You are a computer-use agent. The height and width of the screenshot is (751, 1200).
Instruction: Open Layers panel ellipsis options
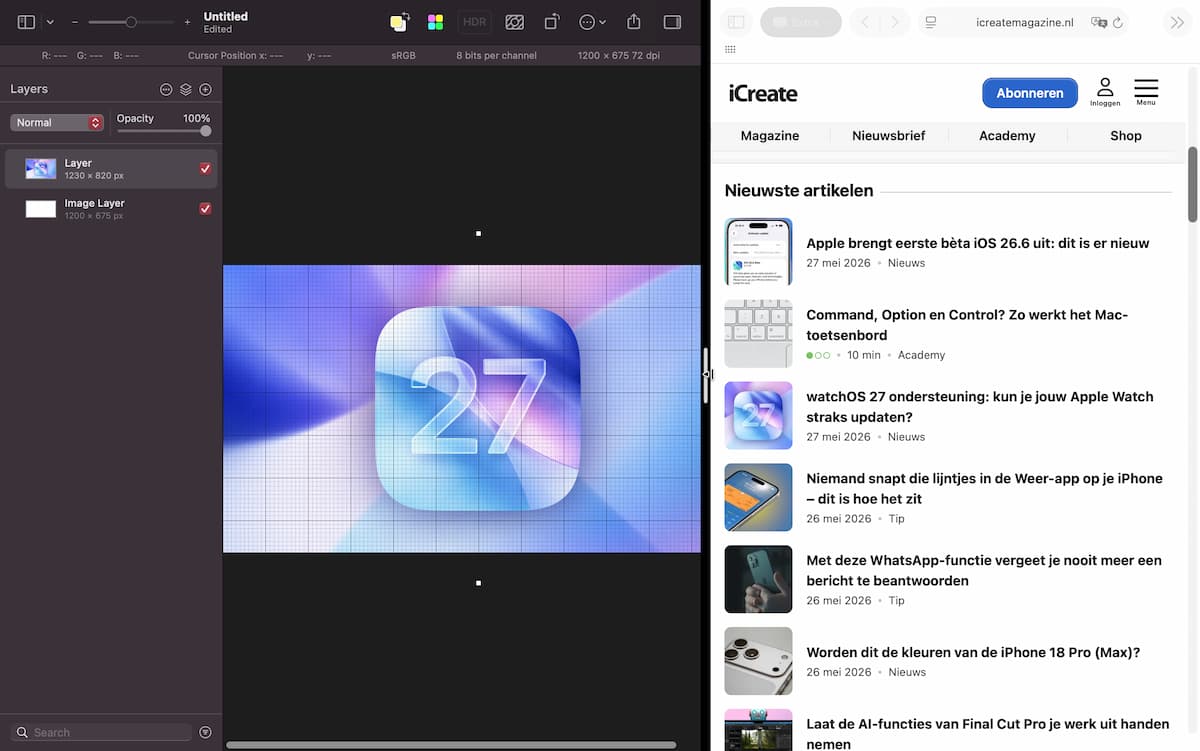click(x=166, y=89)
